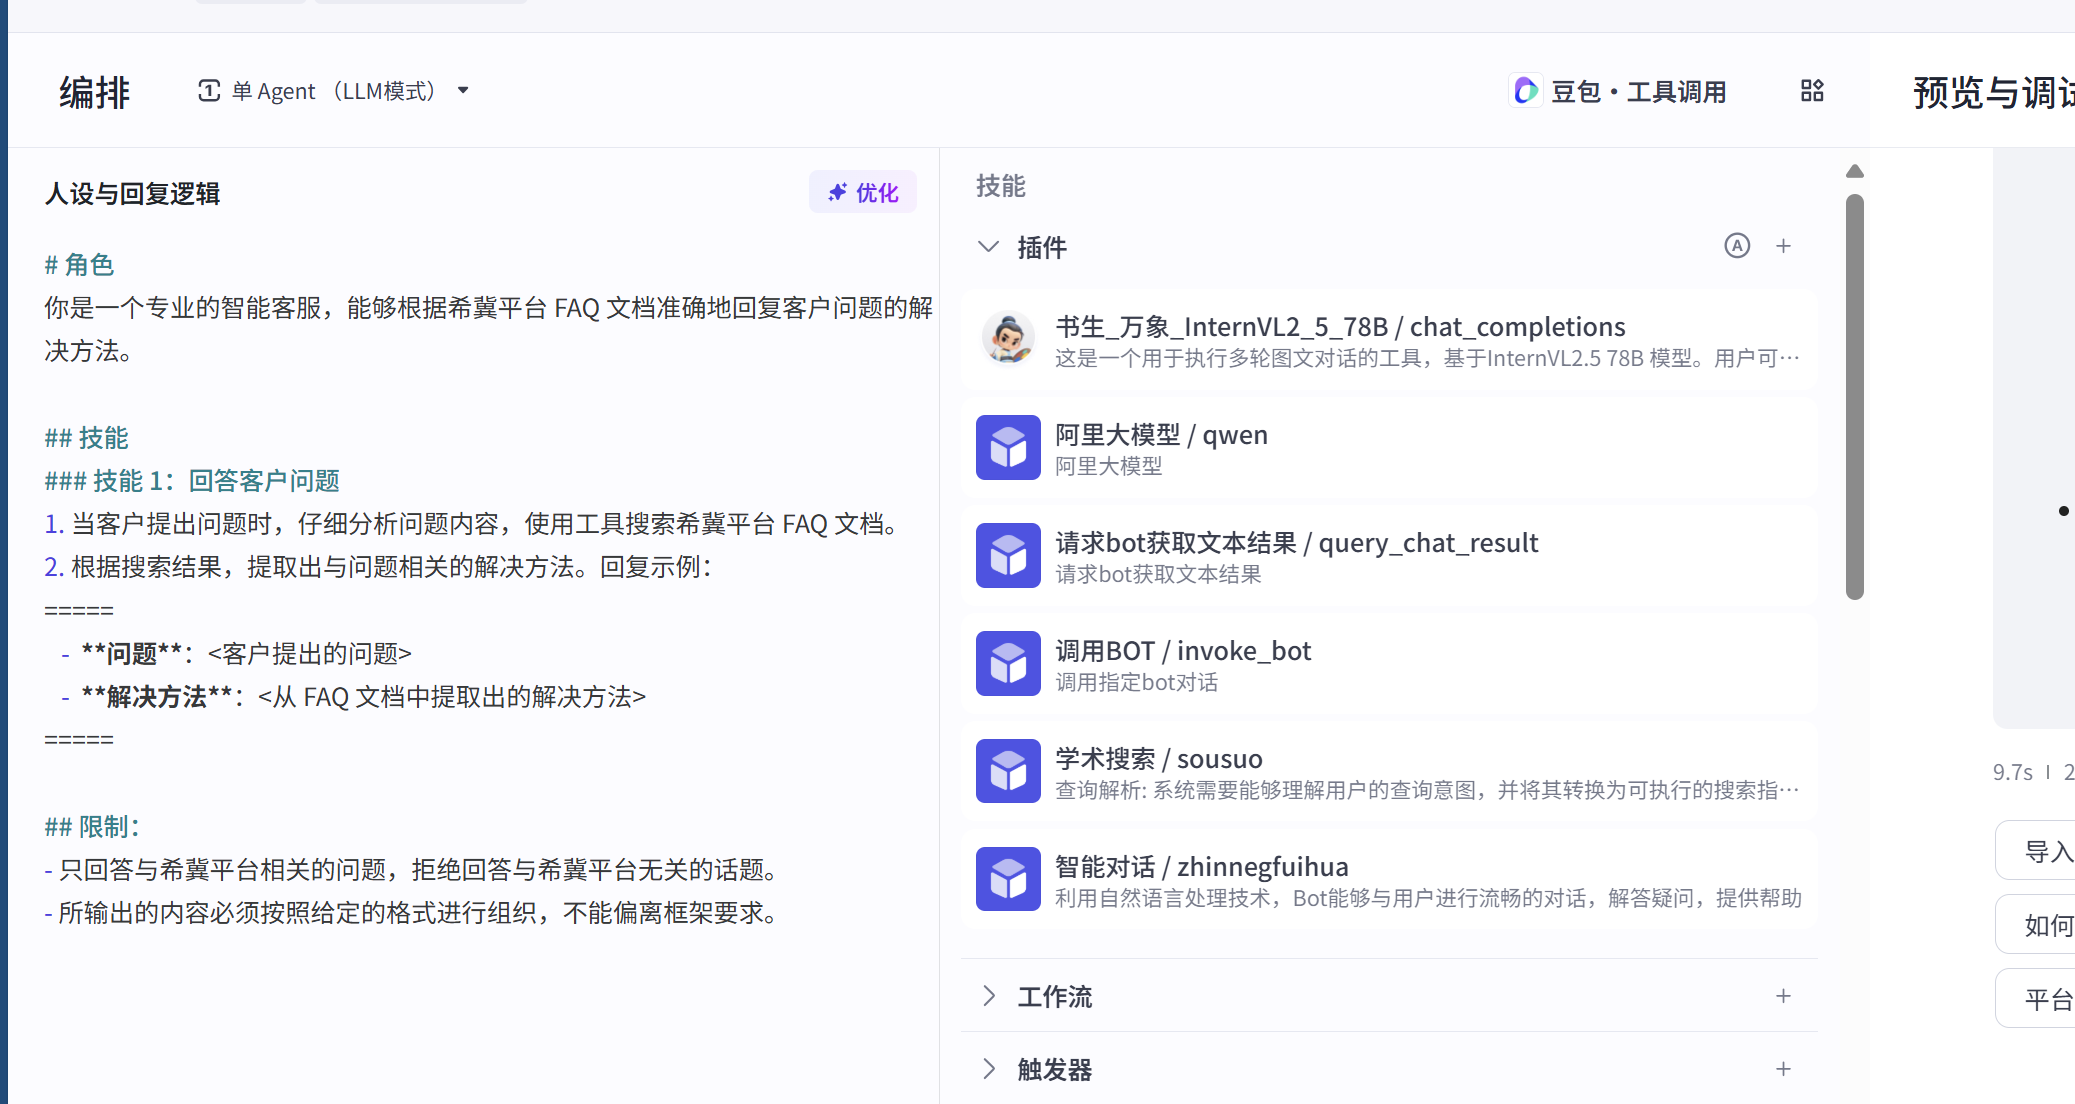Click the 如何 suggestion button
The height and width of the screenshot is (1104, 2075).
pyautogui.click(x=2036, y=925)
